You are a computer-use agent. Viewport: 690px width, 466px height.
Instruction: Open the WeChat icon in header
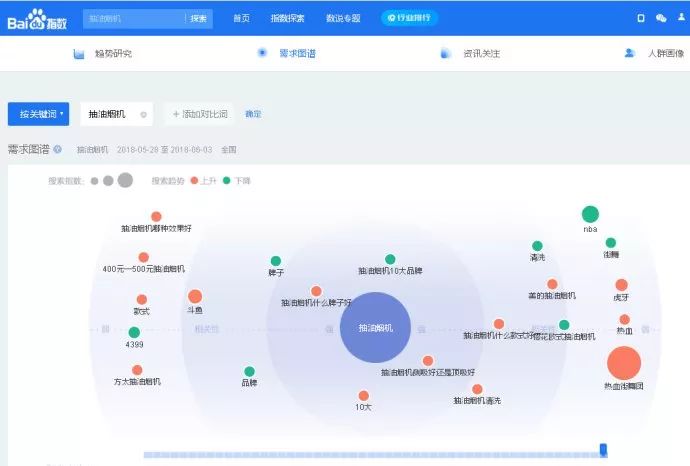[661, 18]
